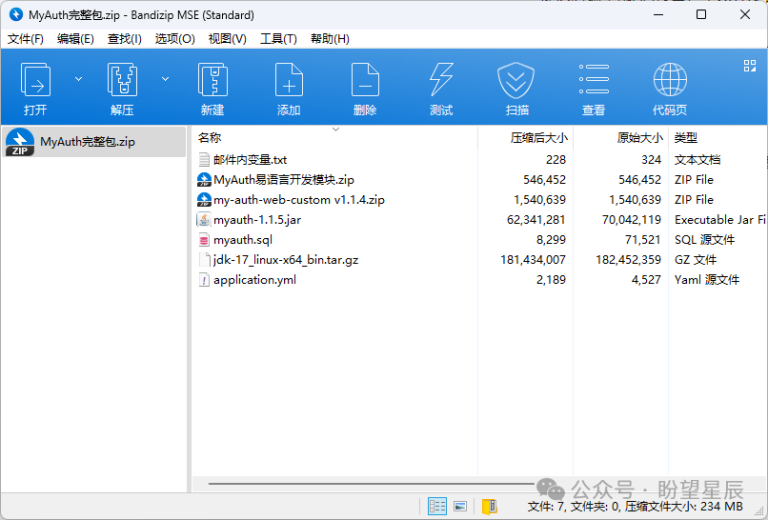
Task: Sort by the 压缩后大小 column header
Action: click(x=539, y=138)
